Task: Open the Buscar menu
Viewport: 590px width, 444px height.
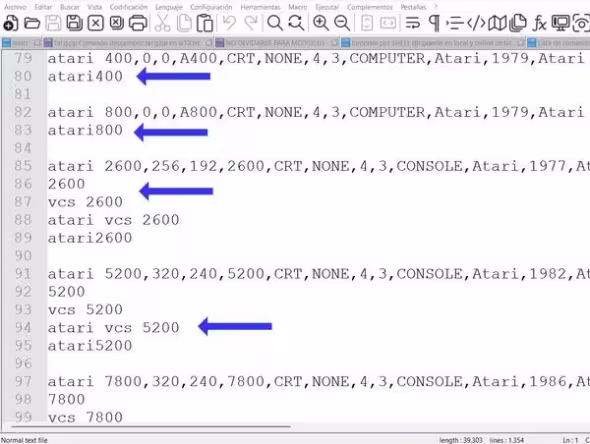Action: coord(70,7)
